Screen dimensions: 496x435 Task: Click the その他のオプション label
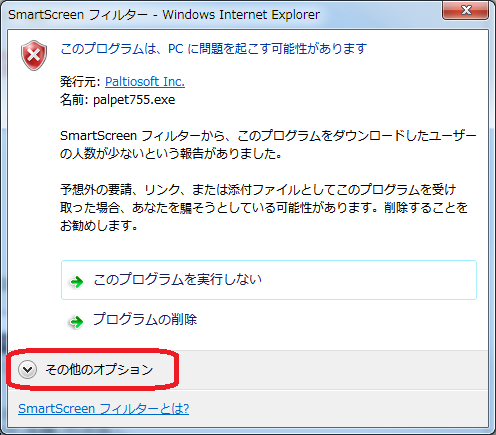pos(99,369)
